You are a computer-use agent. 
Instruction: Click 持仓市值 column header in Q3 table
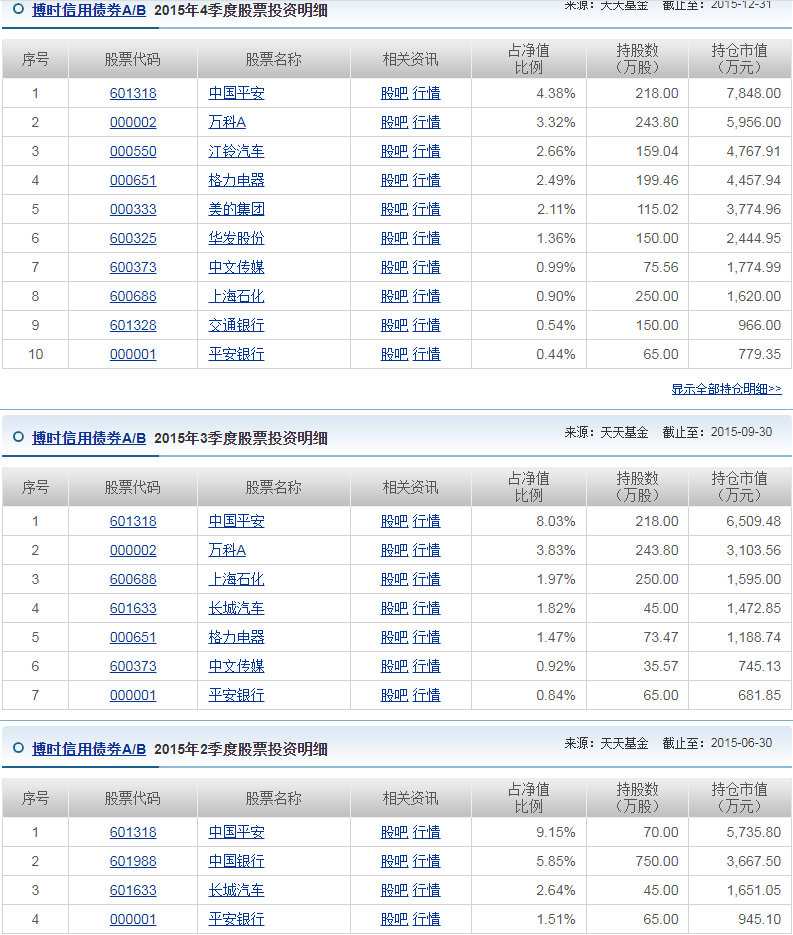coord(740,487)
